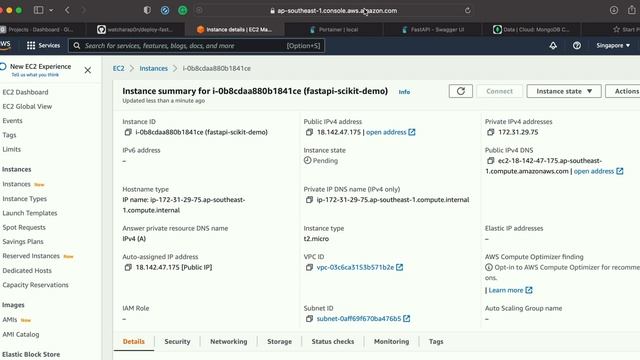Open Safari downloads icon
The width and height of the screenshot is (640, 360).
coord(614,10)
